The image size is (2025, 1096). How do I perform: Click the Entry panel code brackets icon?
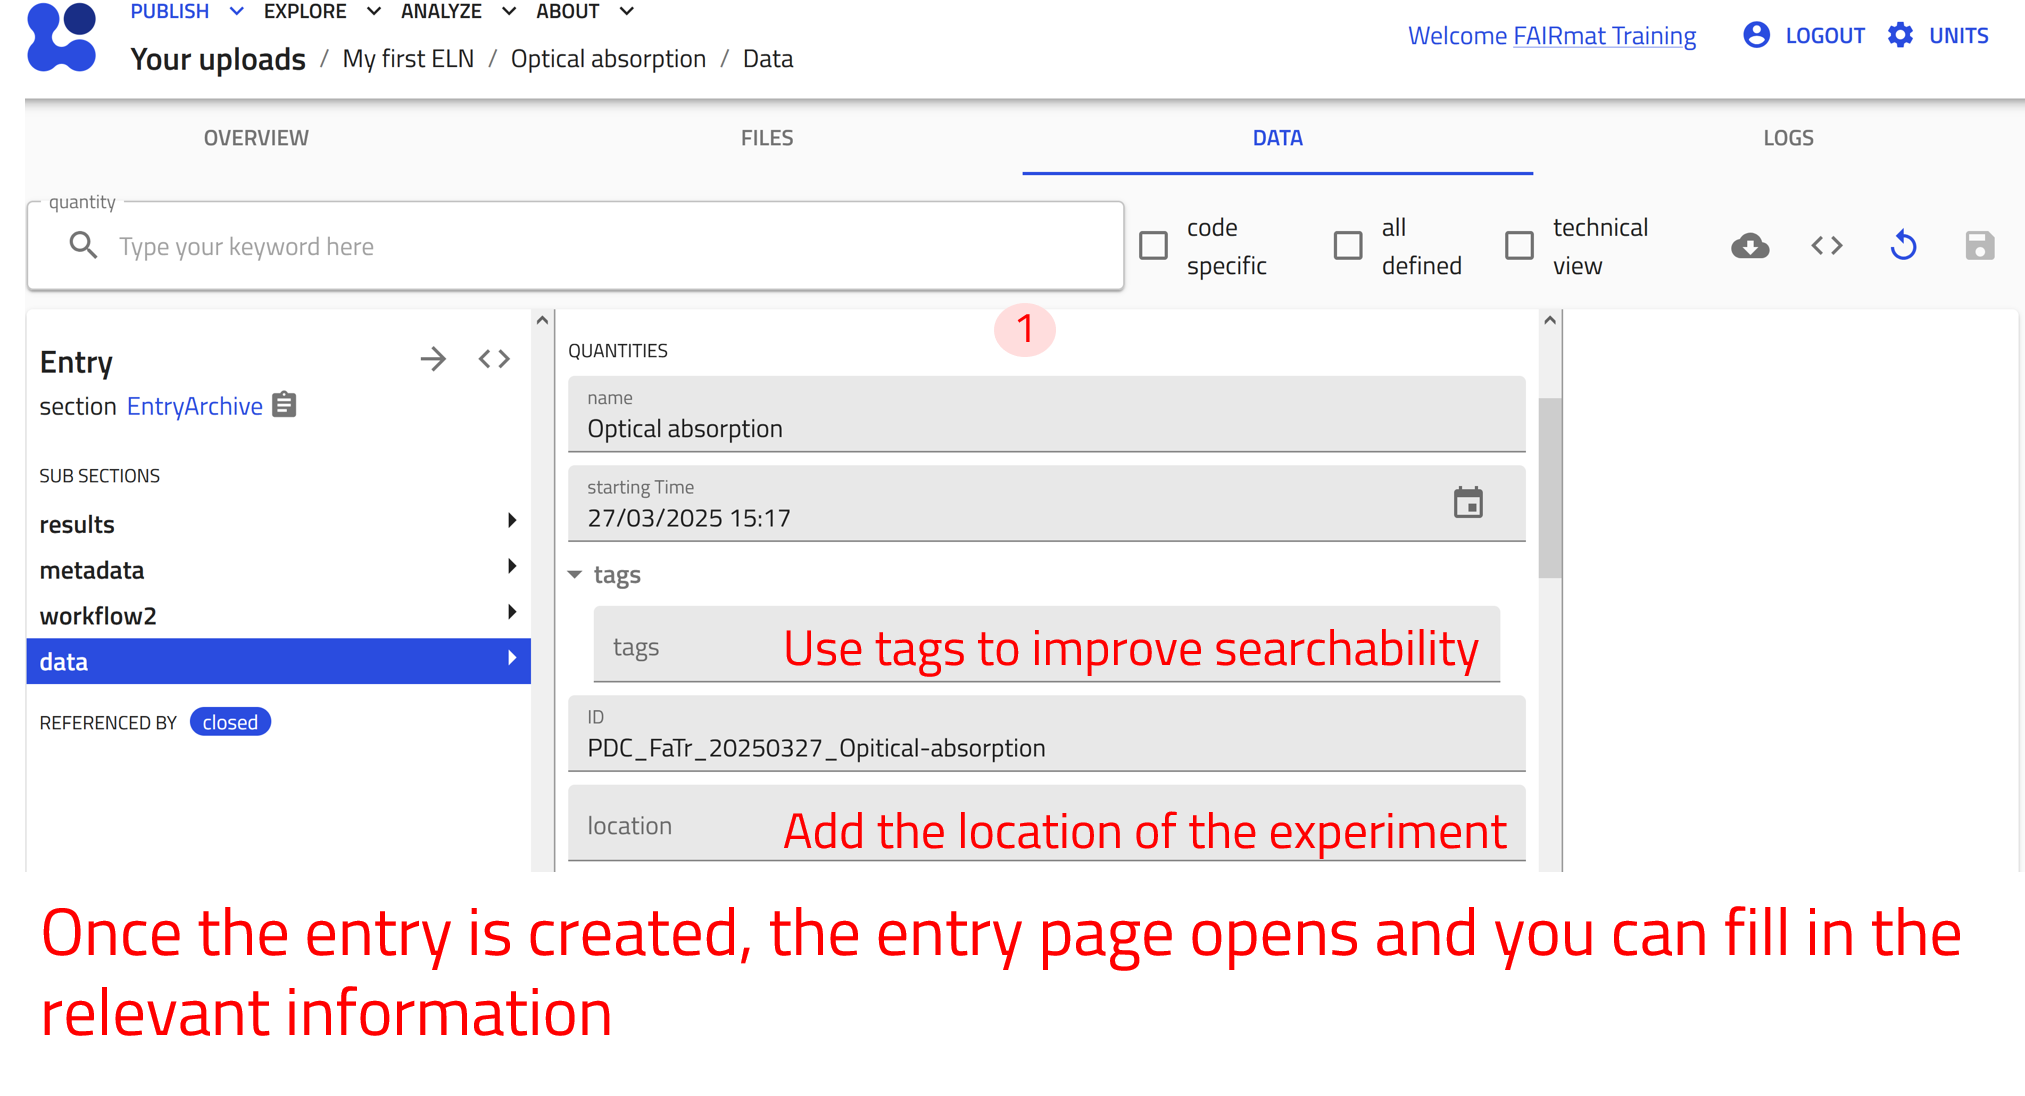click(494, 359)
